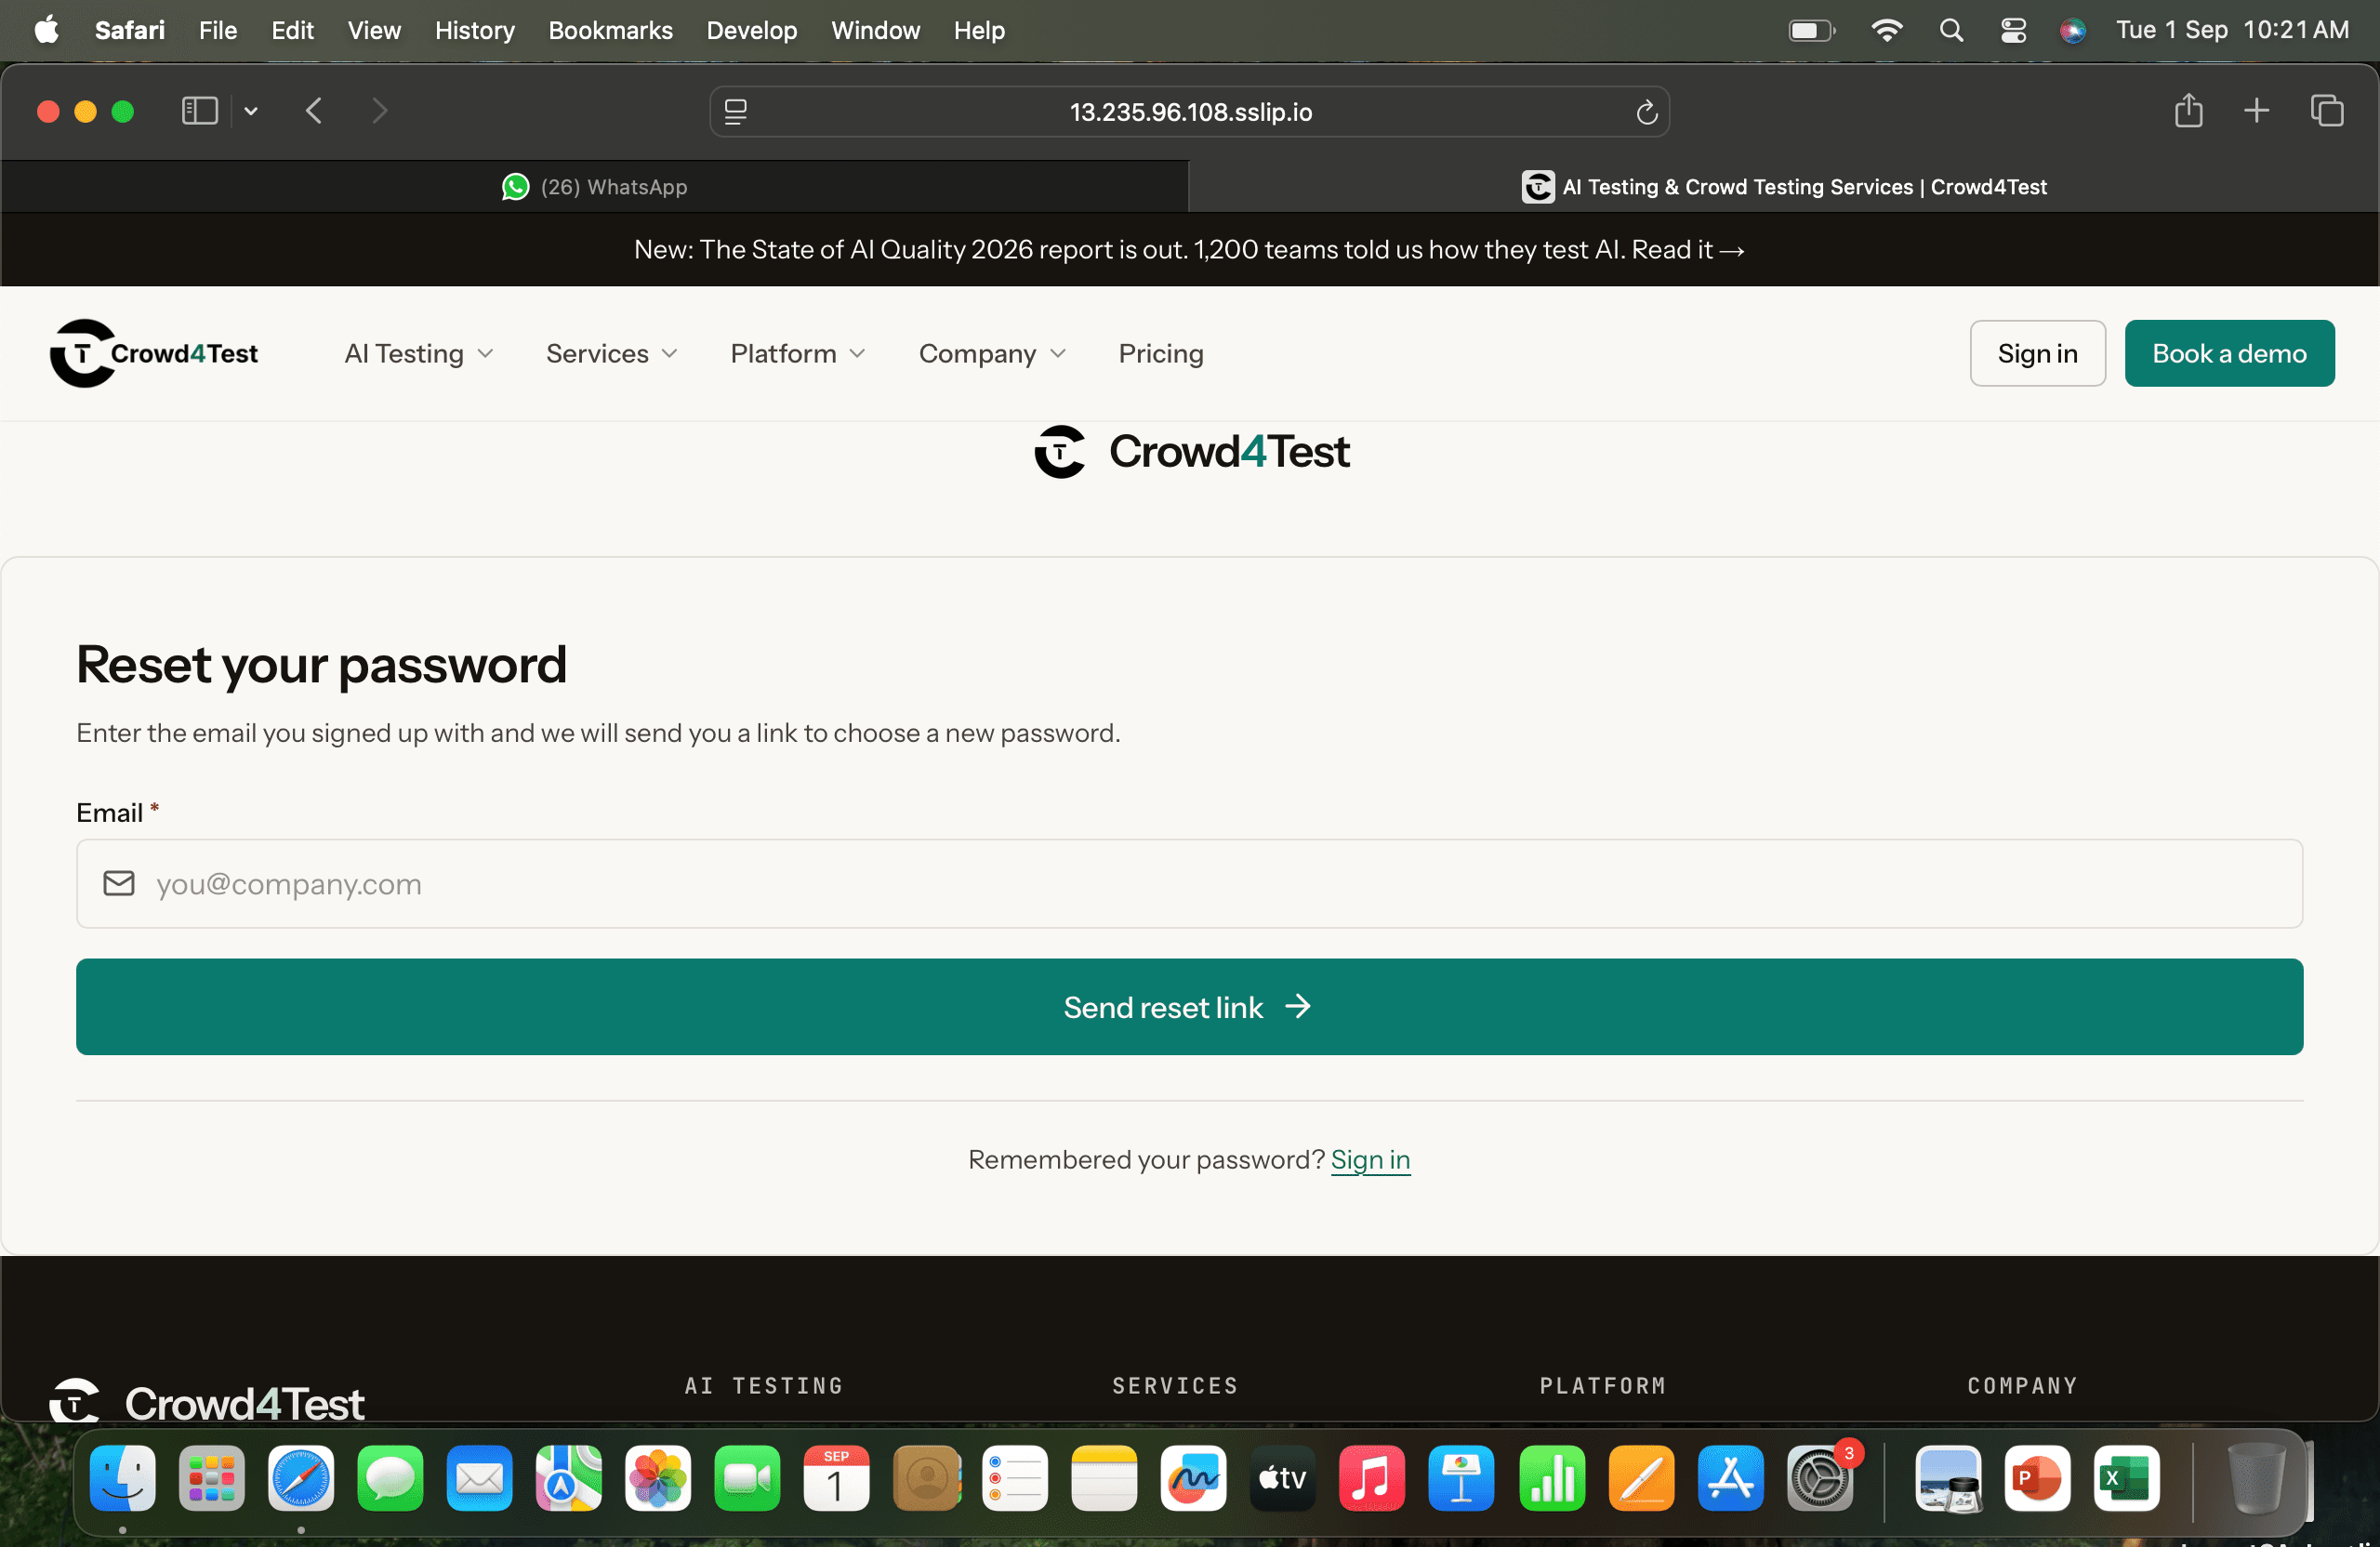2380x1547 pixels.
Task: Open the Help menu
Action: 979,30
